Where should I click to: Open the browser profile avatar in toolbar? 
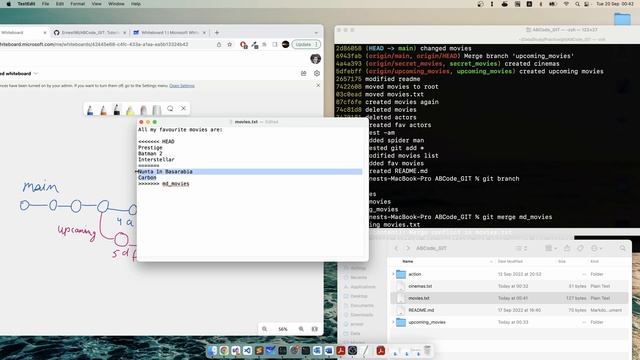(285, 44)
